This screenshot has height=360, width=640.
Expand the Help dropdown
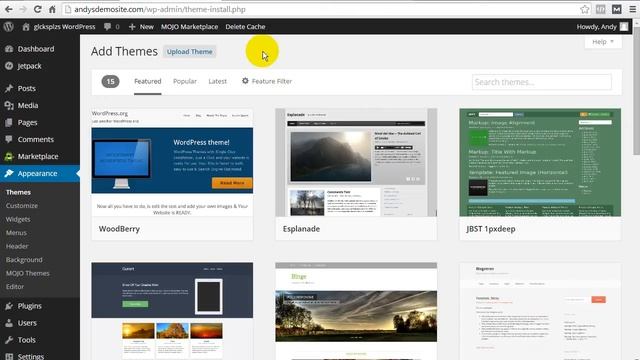603,42
